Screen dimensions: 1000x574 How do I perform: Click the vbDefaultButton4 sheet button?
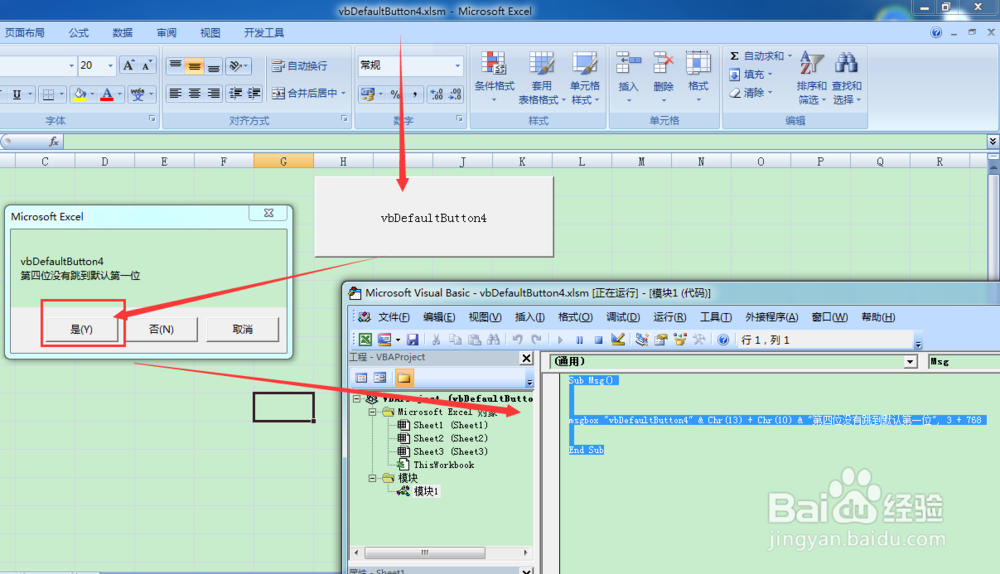[x=434, y=217]
